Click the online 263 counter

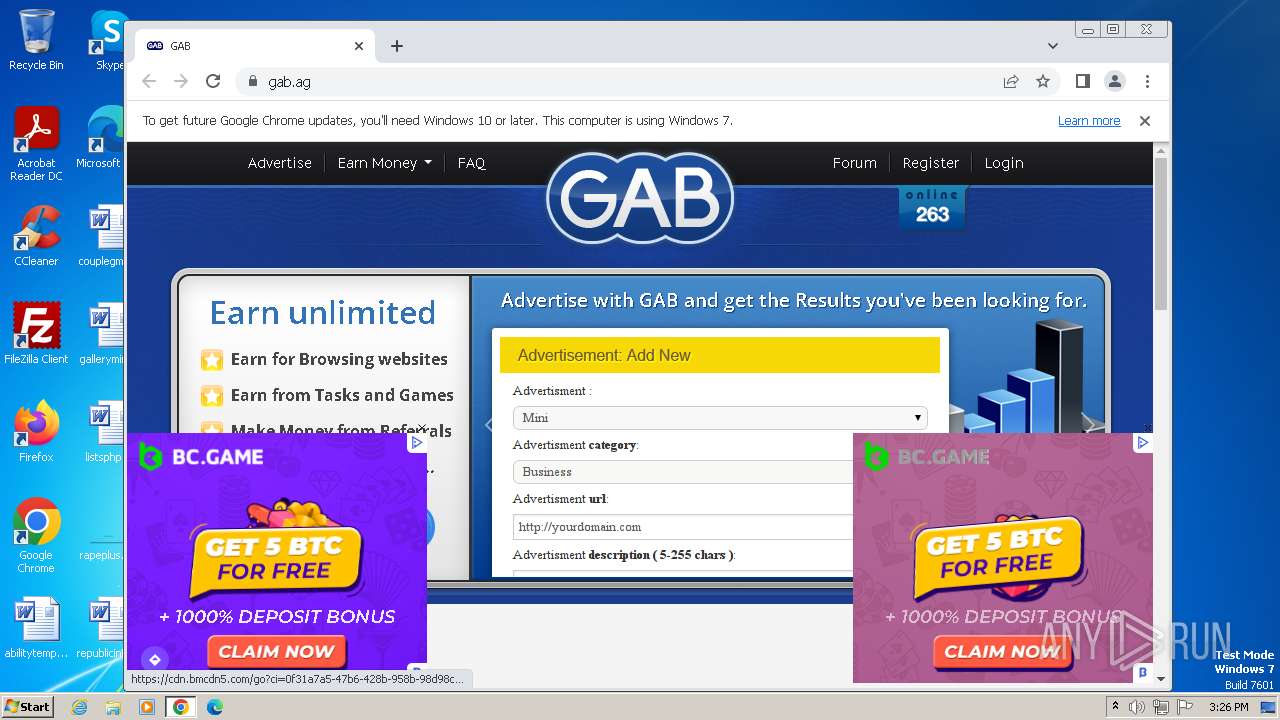click(932, 206)
